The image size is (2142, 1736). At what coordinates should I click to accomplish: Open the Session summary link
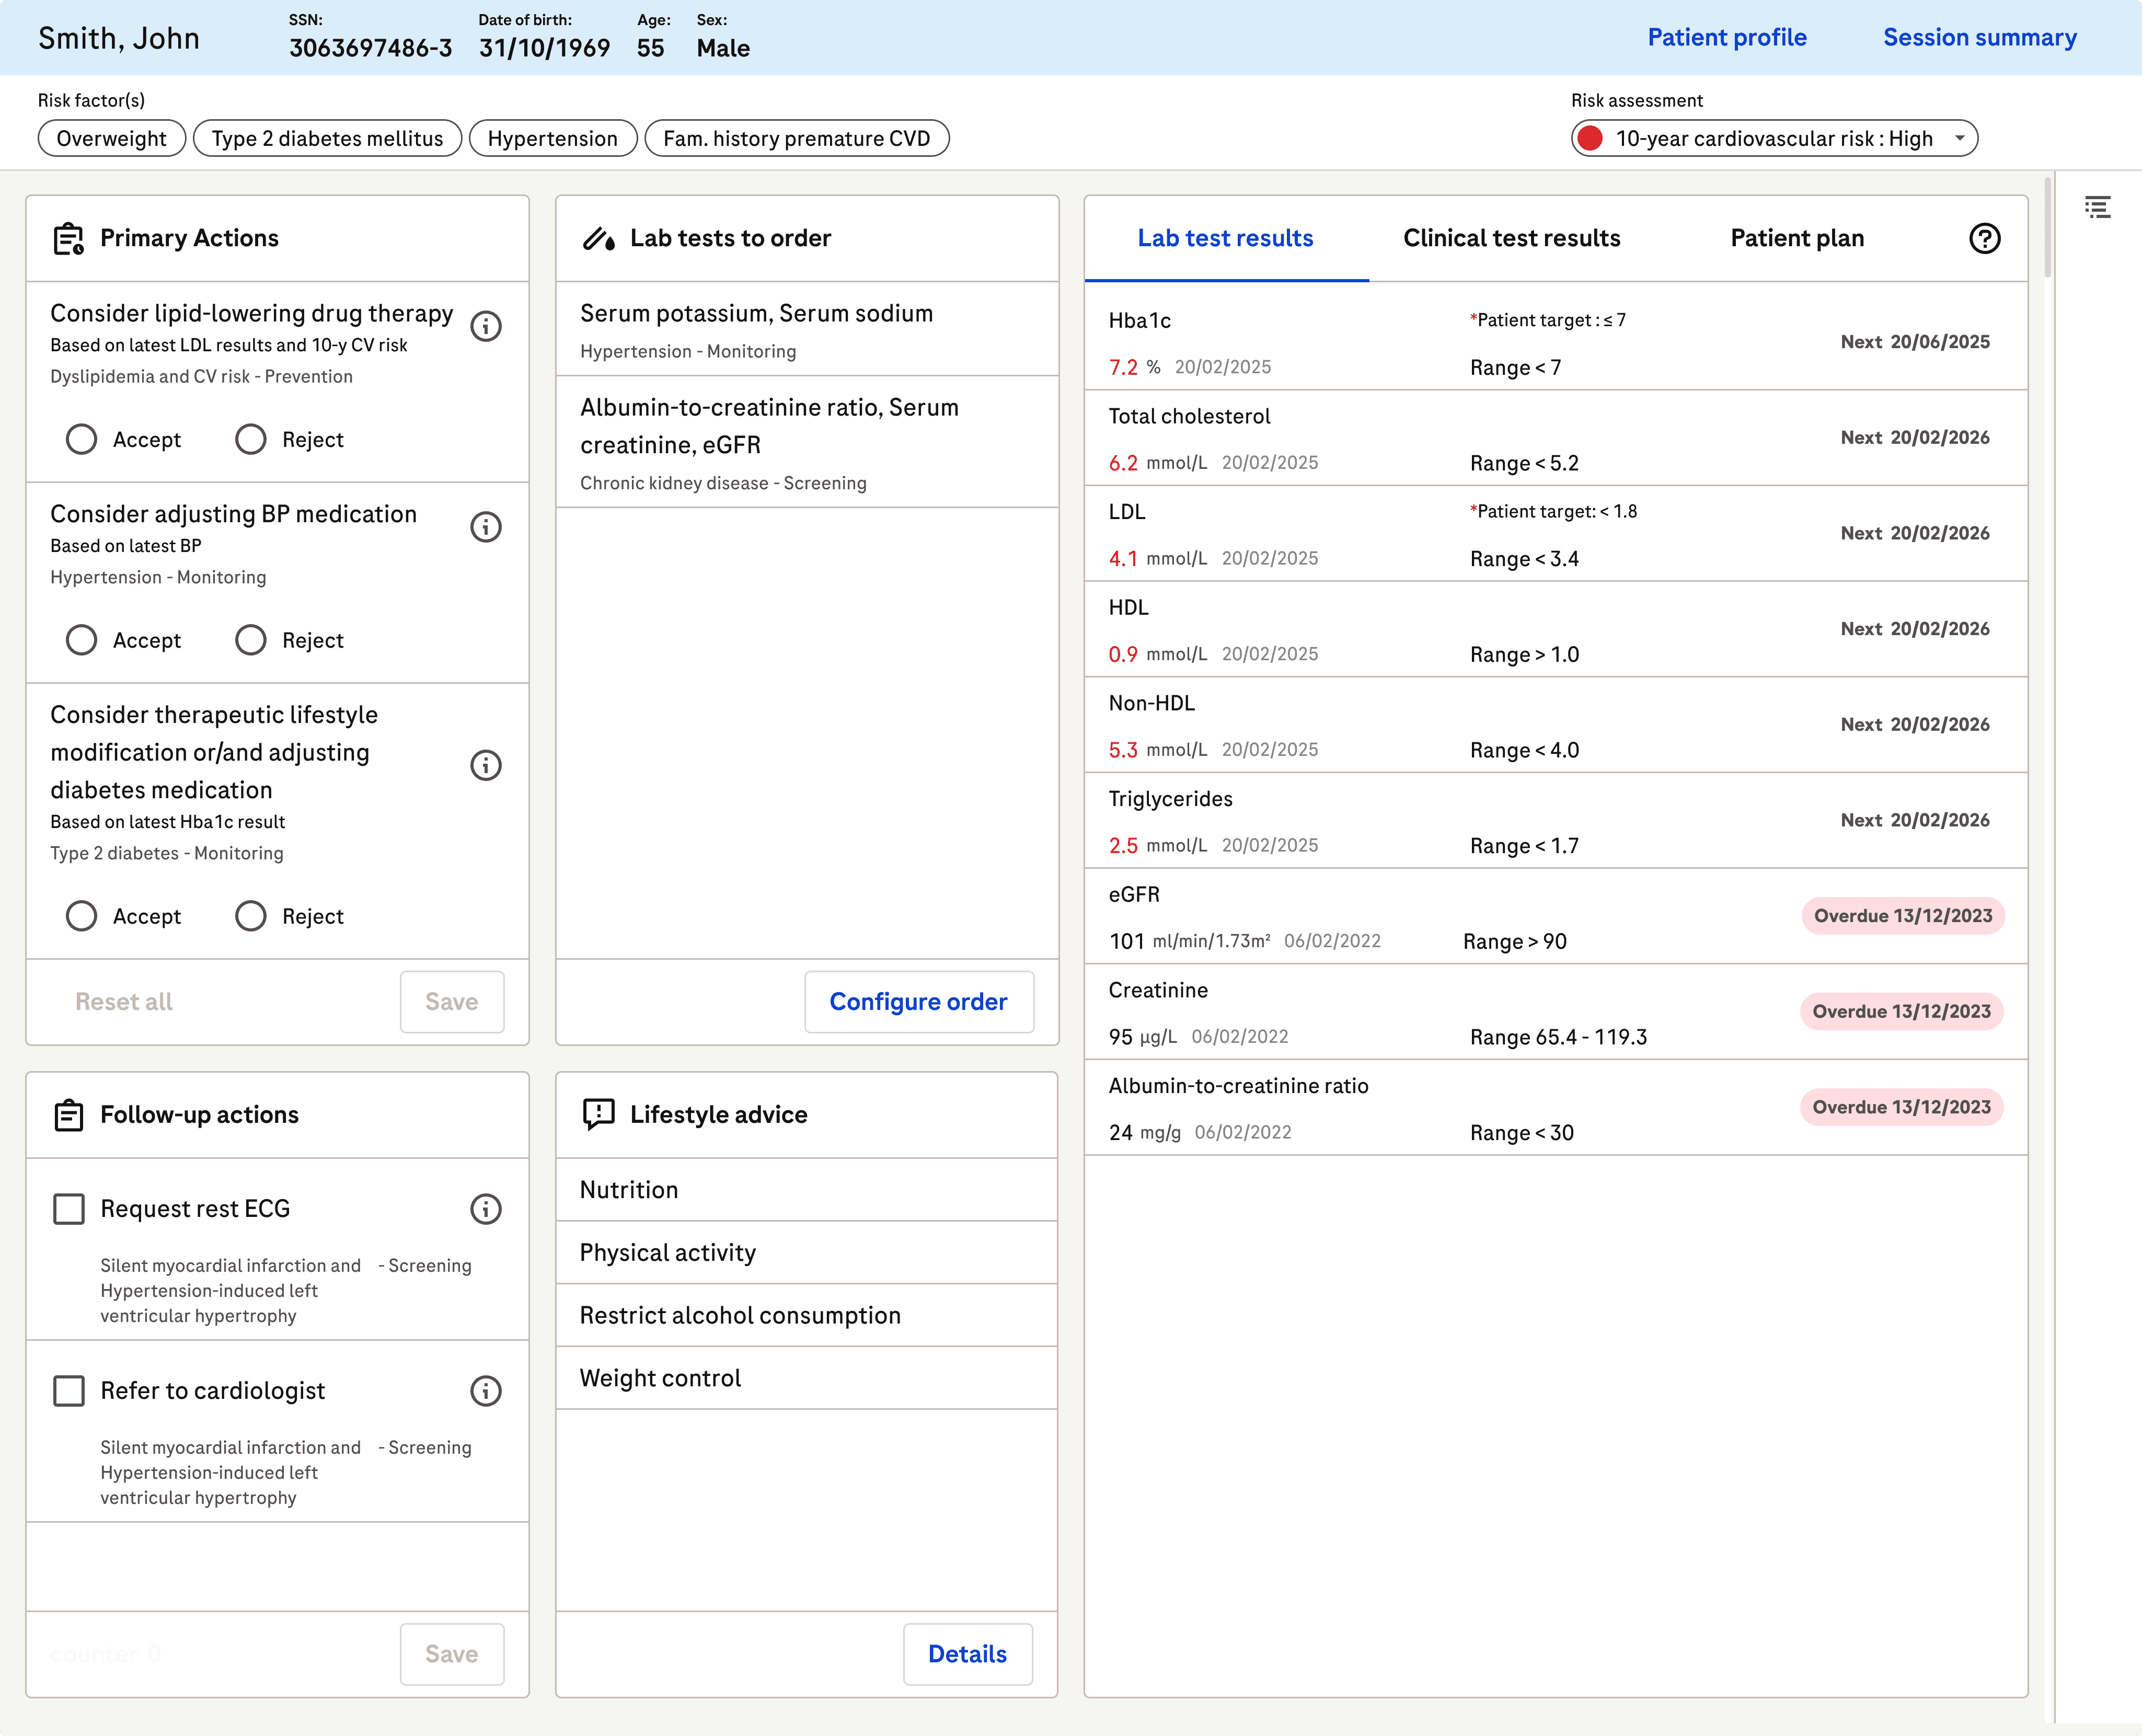(x=1979, y=37)
